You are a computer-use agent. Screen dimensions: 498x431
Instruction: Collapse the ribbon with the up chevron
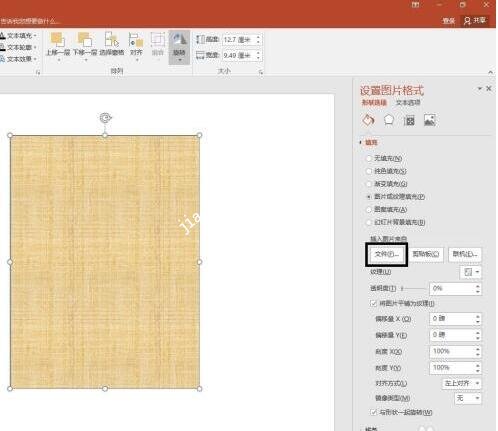click(490, 72)
